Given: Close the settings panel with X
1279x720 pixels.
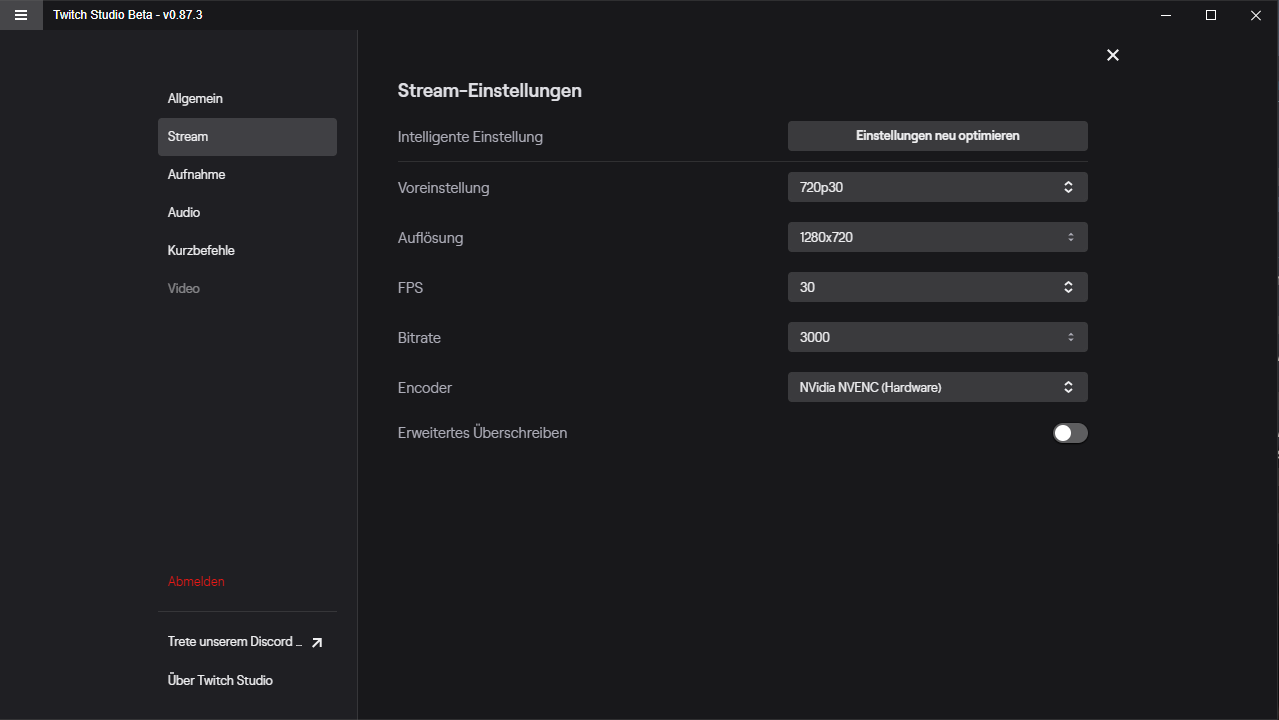Looking at the screenshot, I should (1112, 55).
